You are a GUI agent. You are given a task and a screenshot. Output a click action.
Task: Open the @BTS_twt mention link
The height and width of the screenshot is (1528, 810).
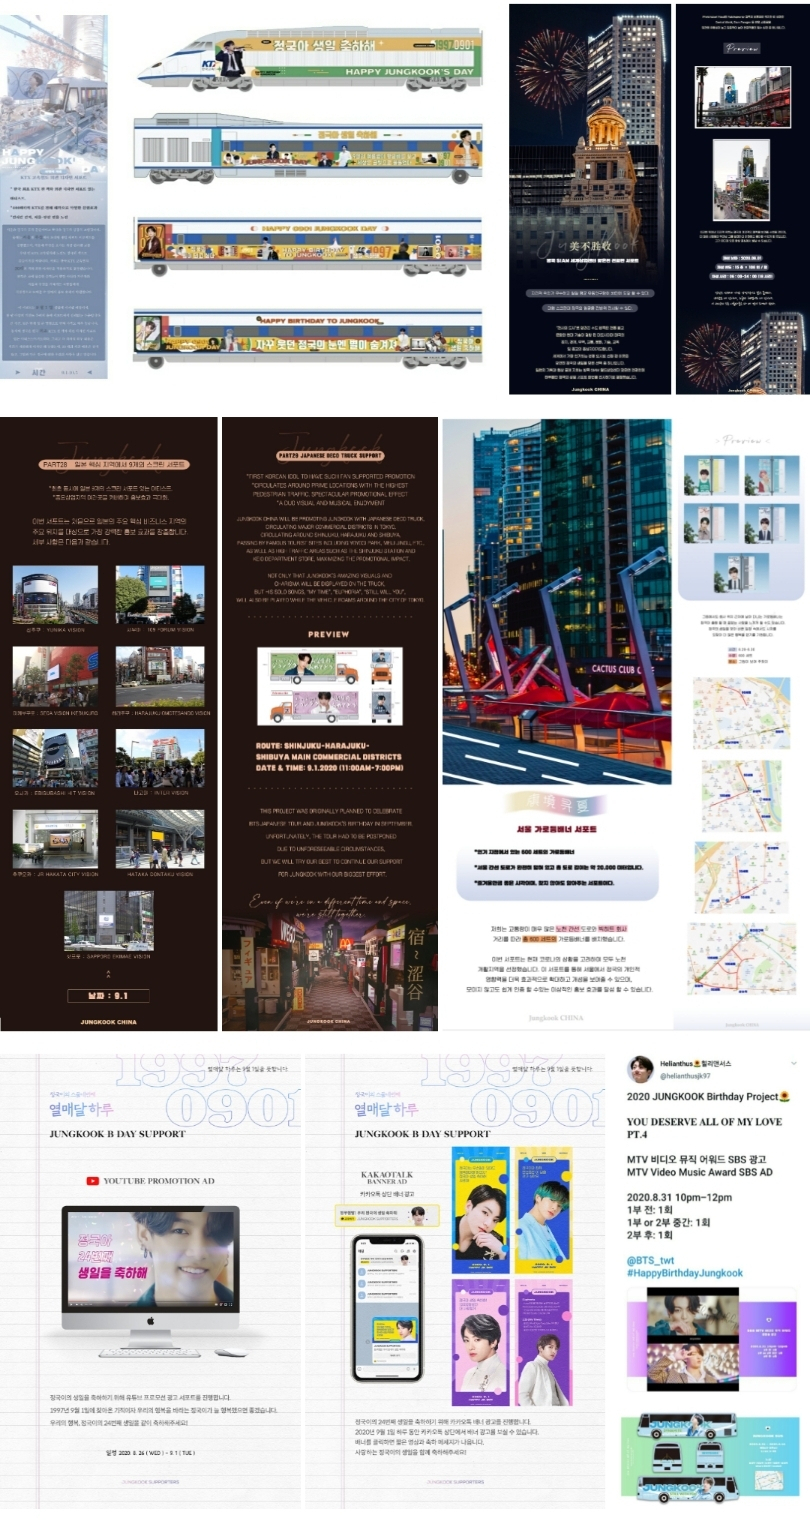(x=650, y=1259)
